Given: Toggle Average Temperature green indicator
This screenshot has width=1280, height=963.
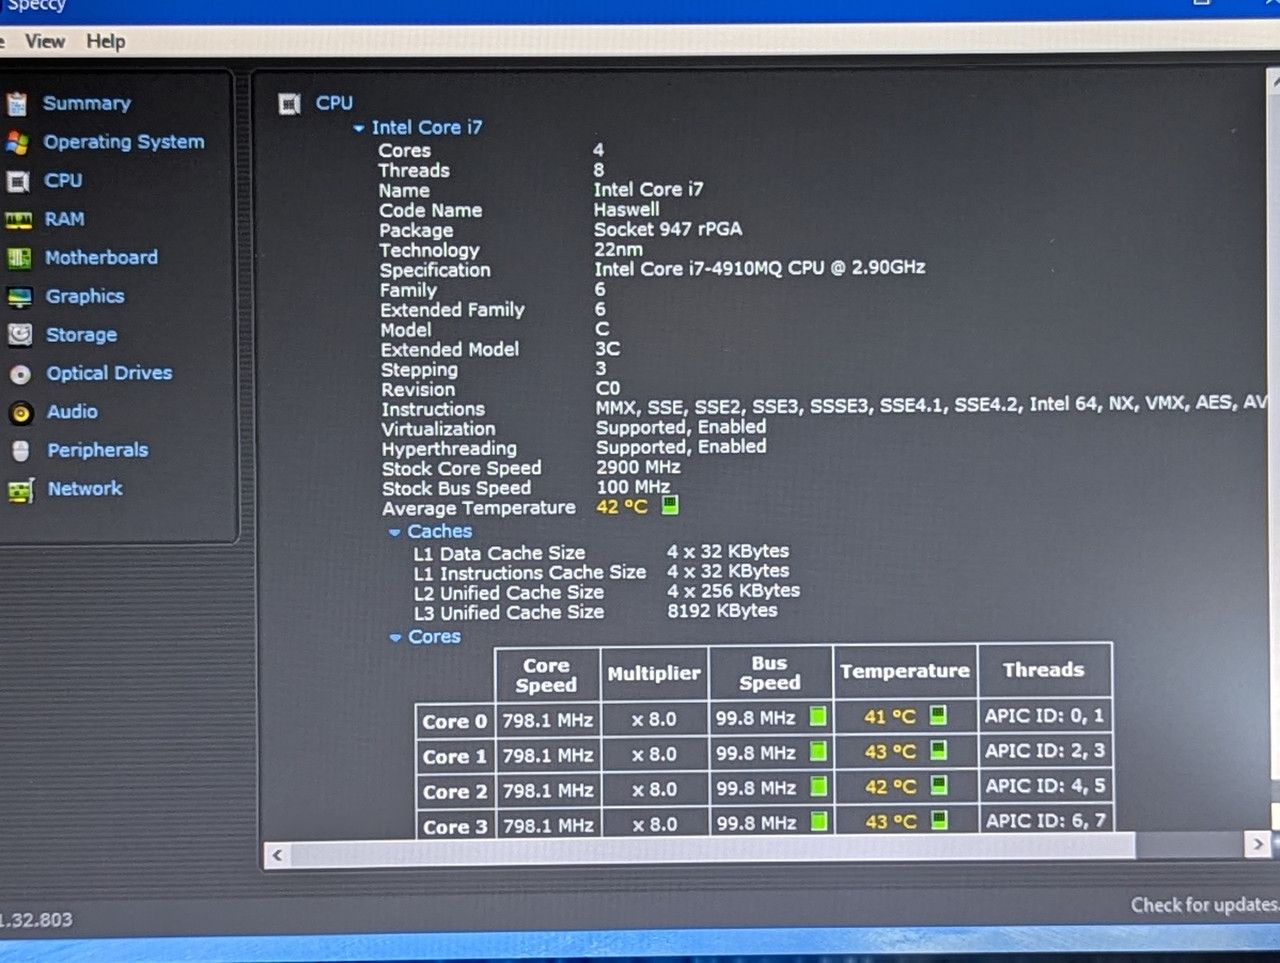Looking at the screenshot, I should pyautogui.click(x=670, y=506).
